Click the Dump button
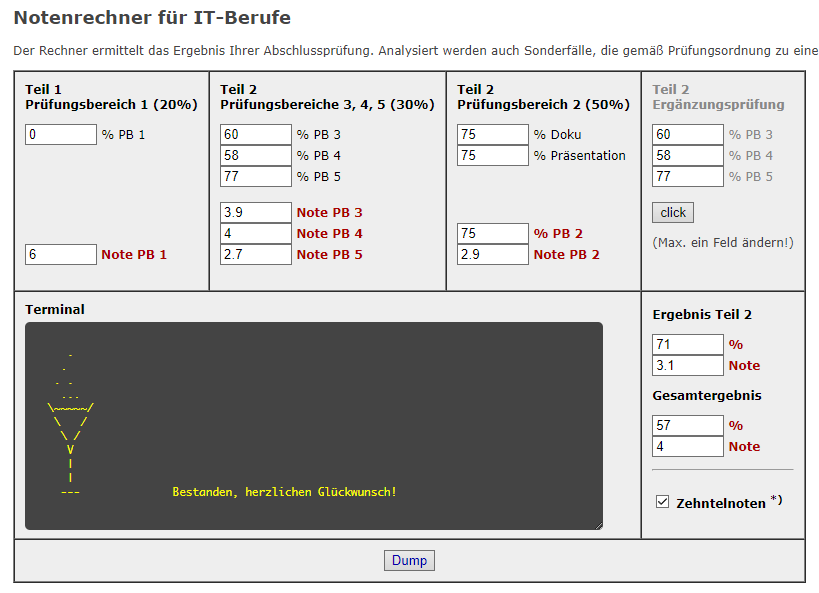The height and width of the screenshot is (593, 819). click(409, 560)
